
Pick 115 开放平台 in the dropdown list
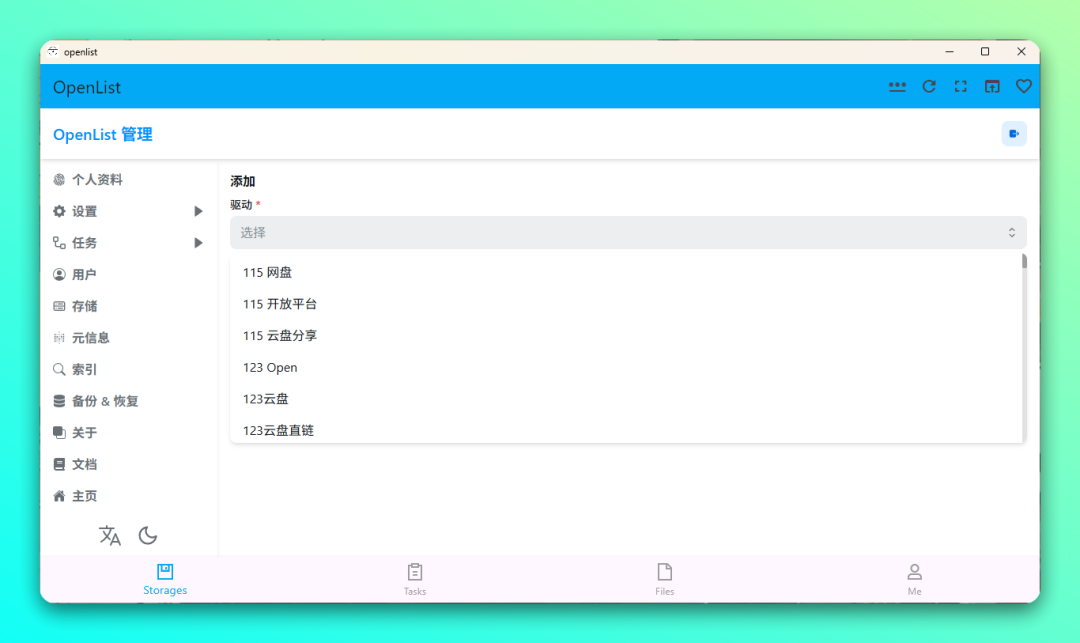click(280, 304)
